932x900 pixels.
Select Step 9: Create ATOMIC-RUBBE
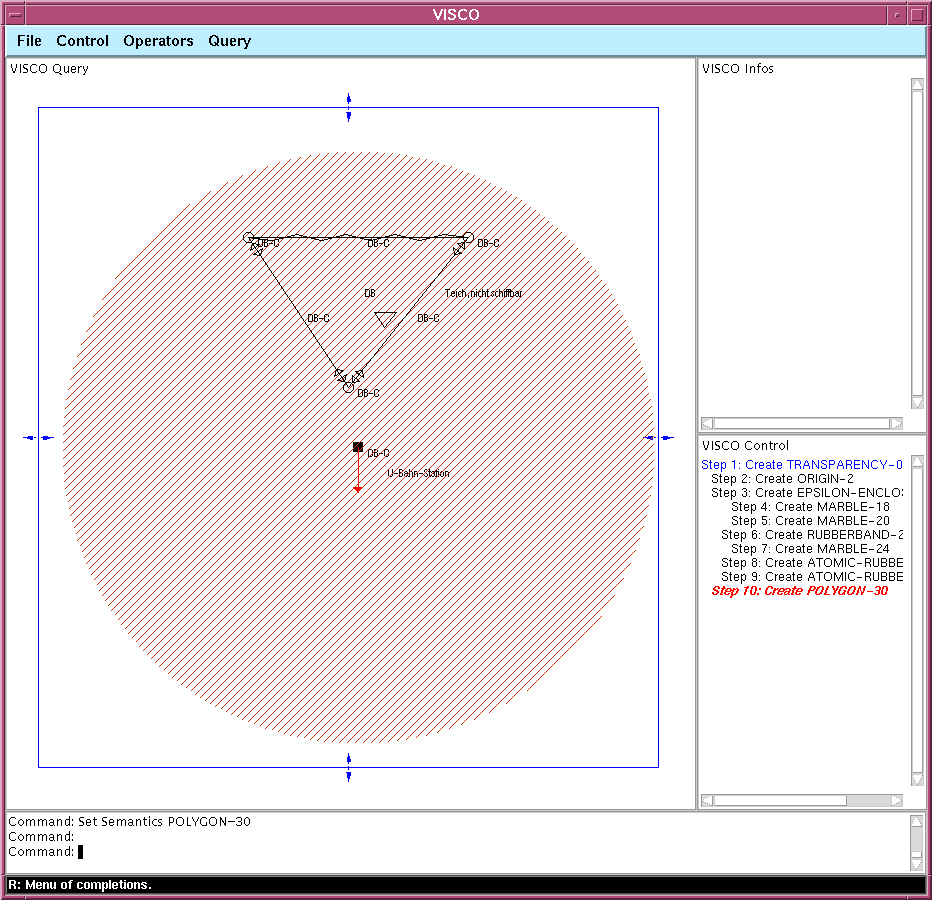click(x=812, y=577)
